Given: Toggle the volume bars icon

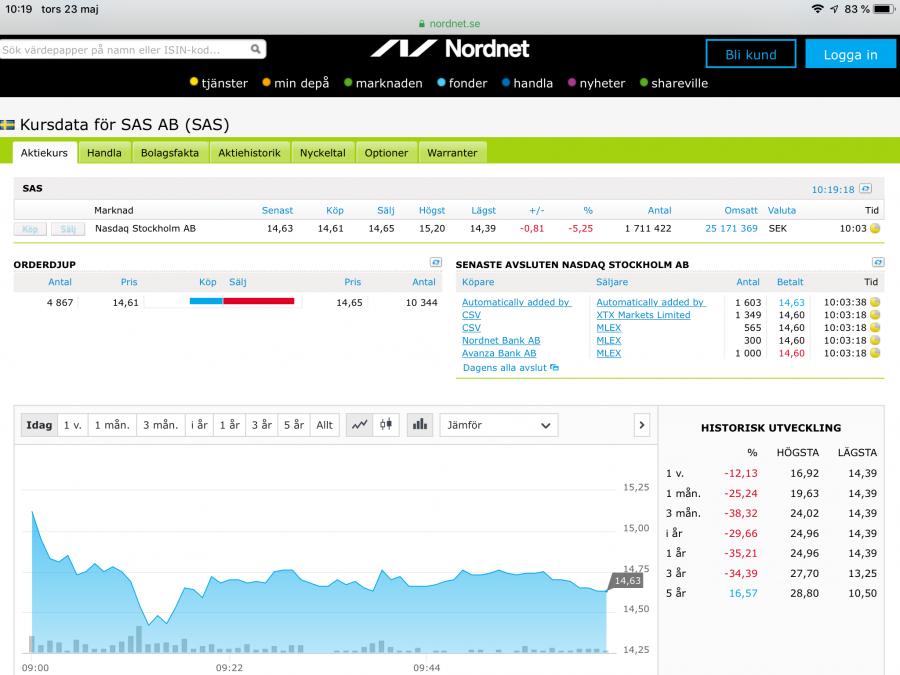Looking at the screenshot, I should tap(419, 425).
